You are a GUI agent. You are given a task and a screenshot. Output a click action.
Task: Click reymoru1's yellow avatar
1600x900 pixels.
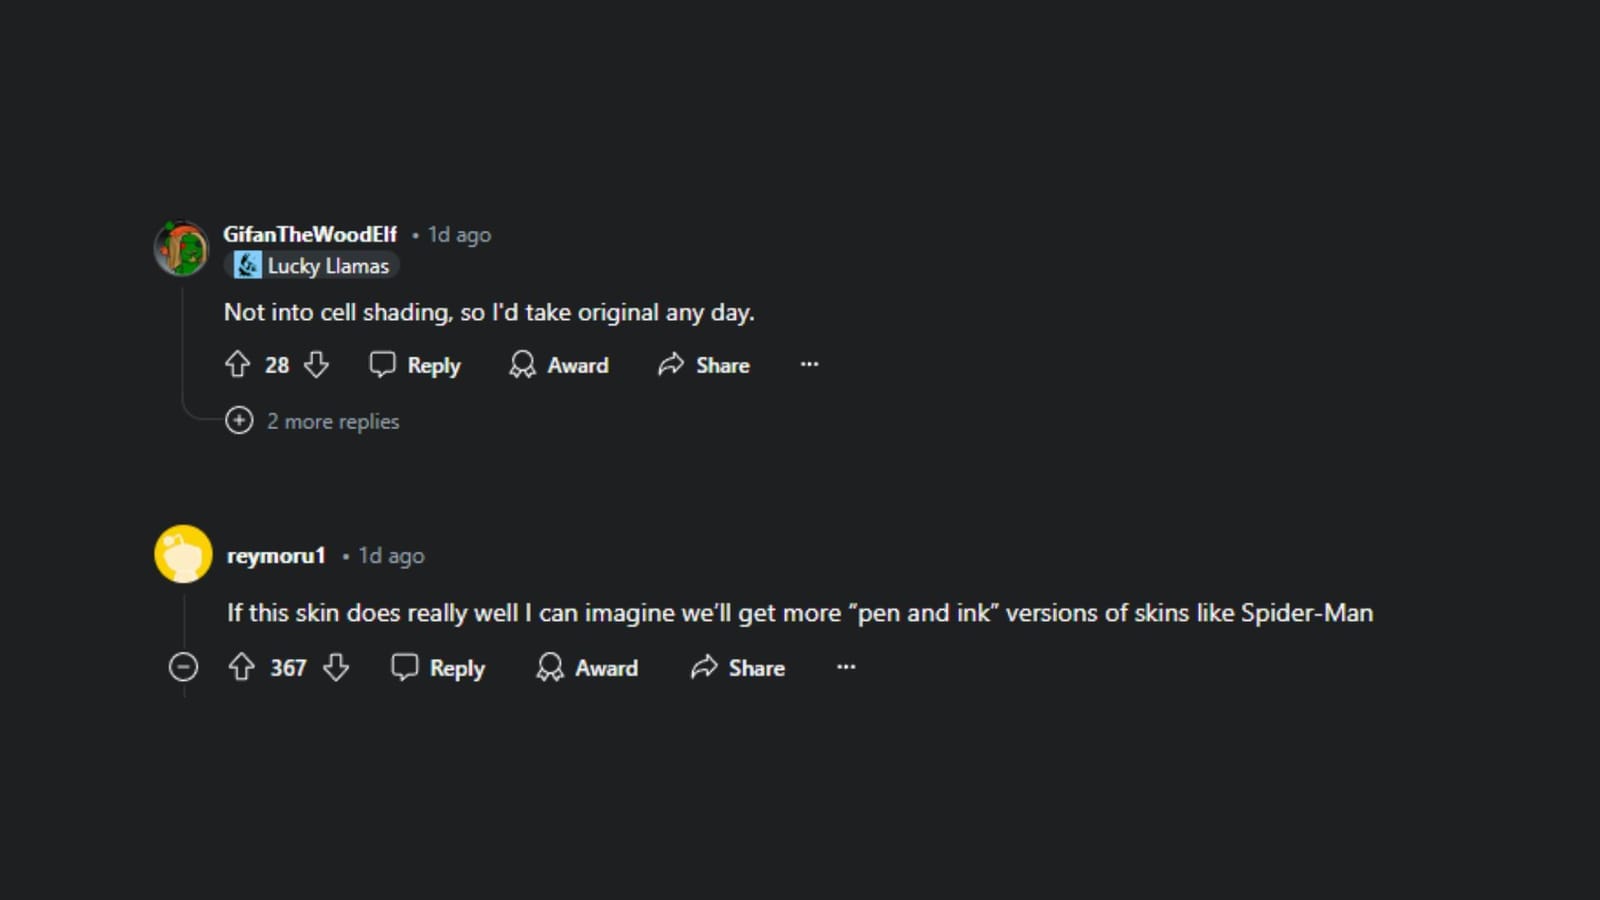183,554
